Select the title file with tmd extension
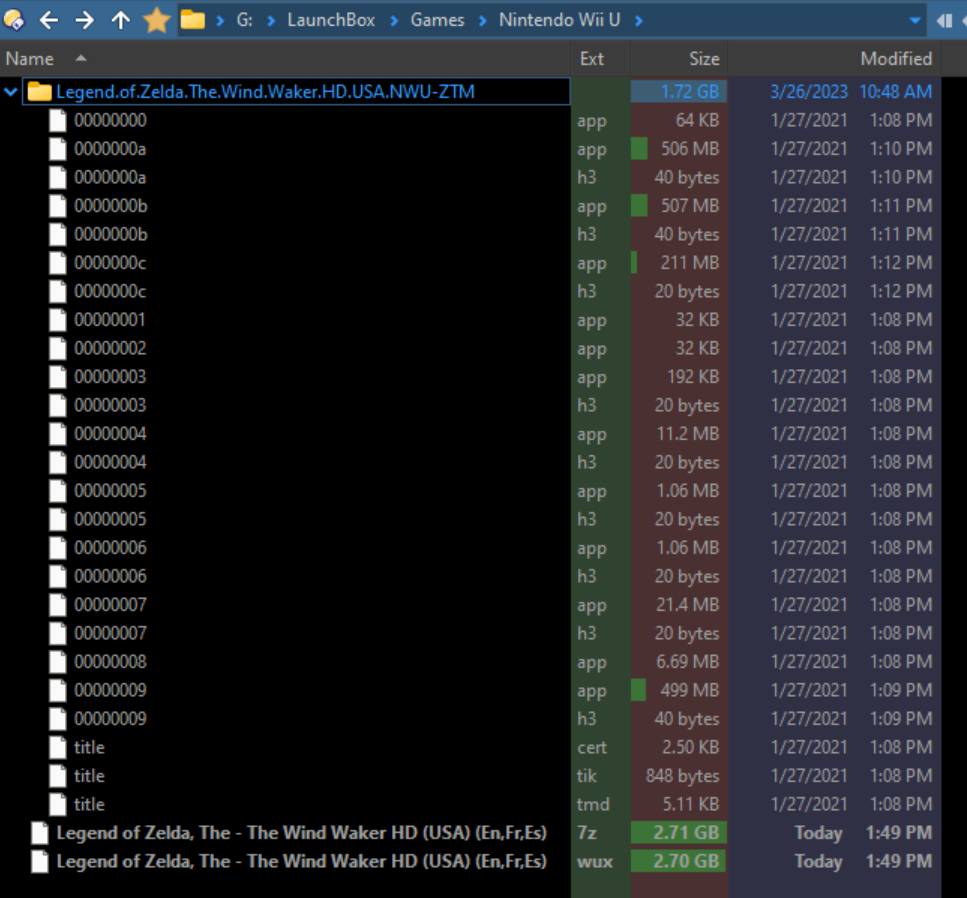This screenshot has width=967, height=898. [x=89, y=804]
